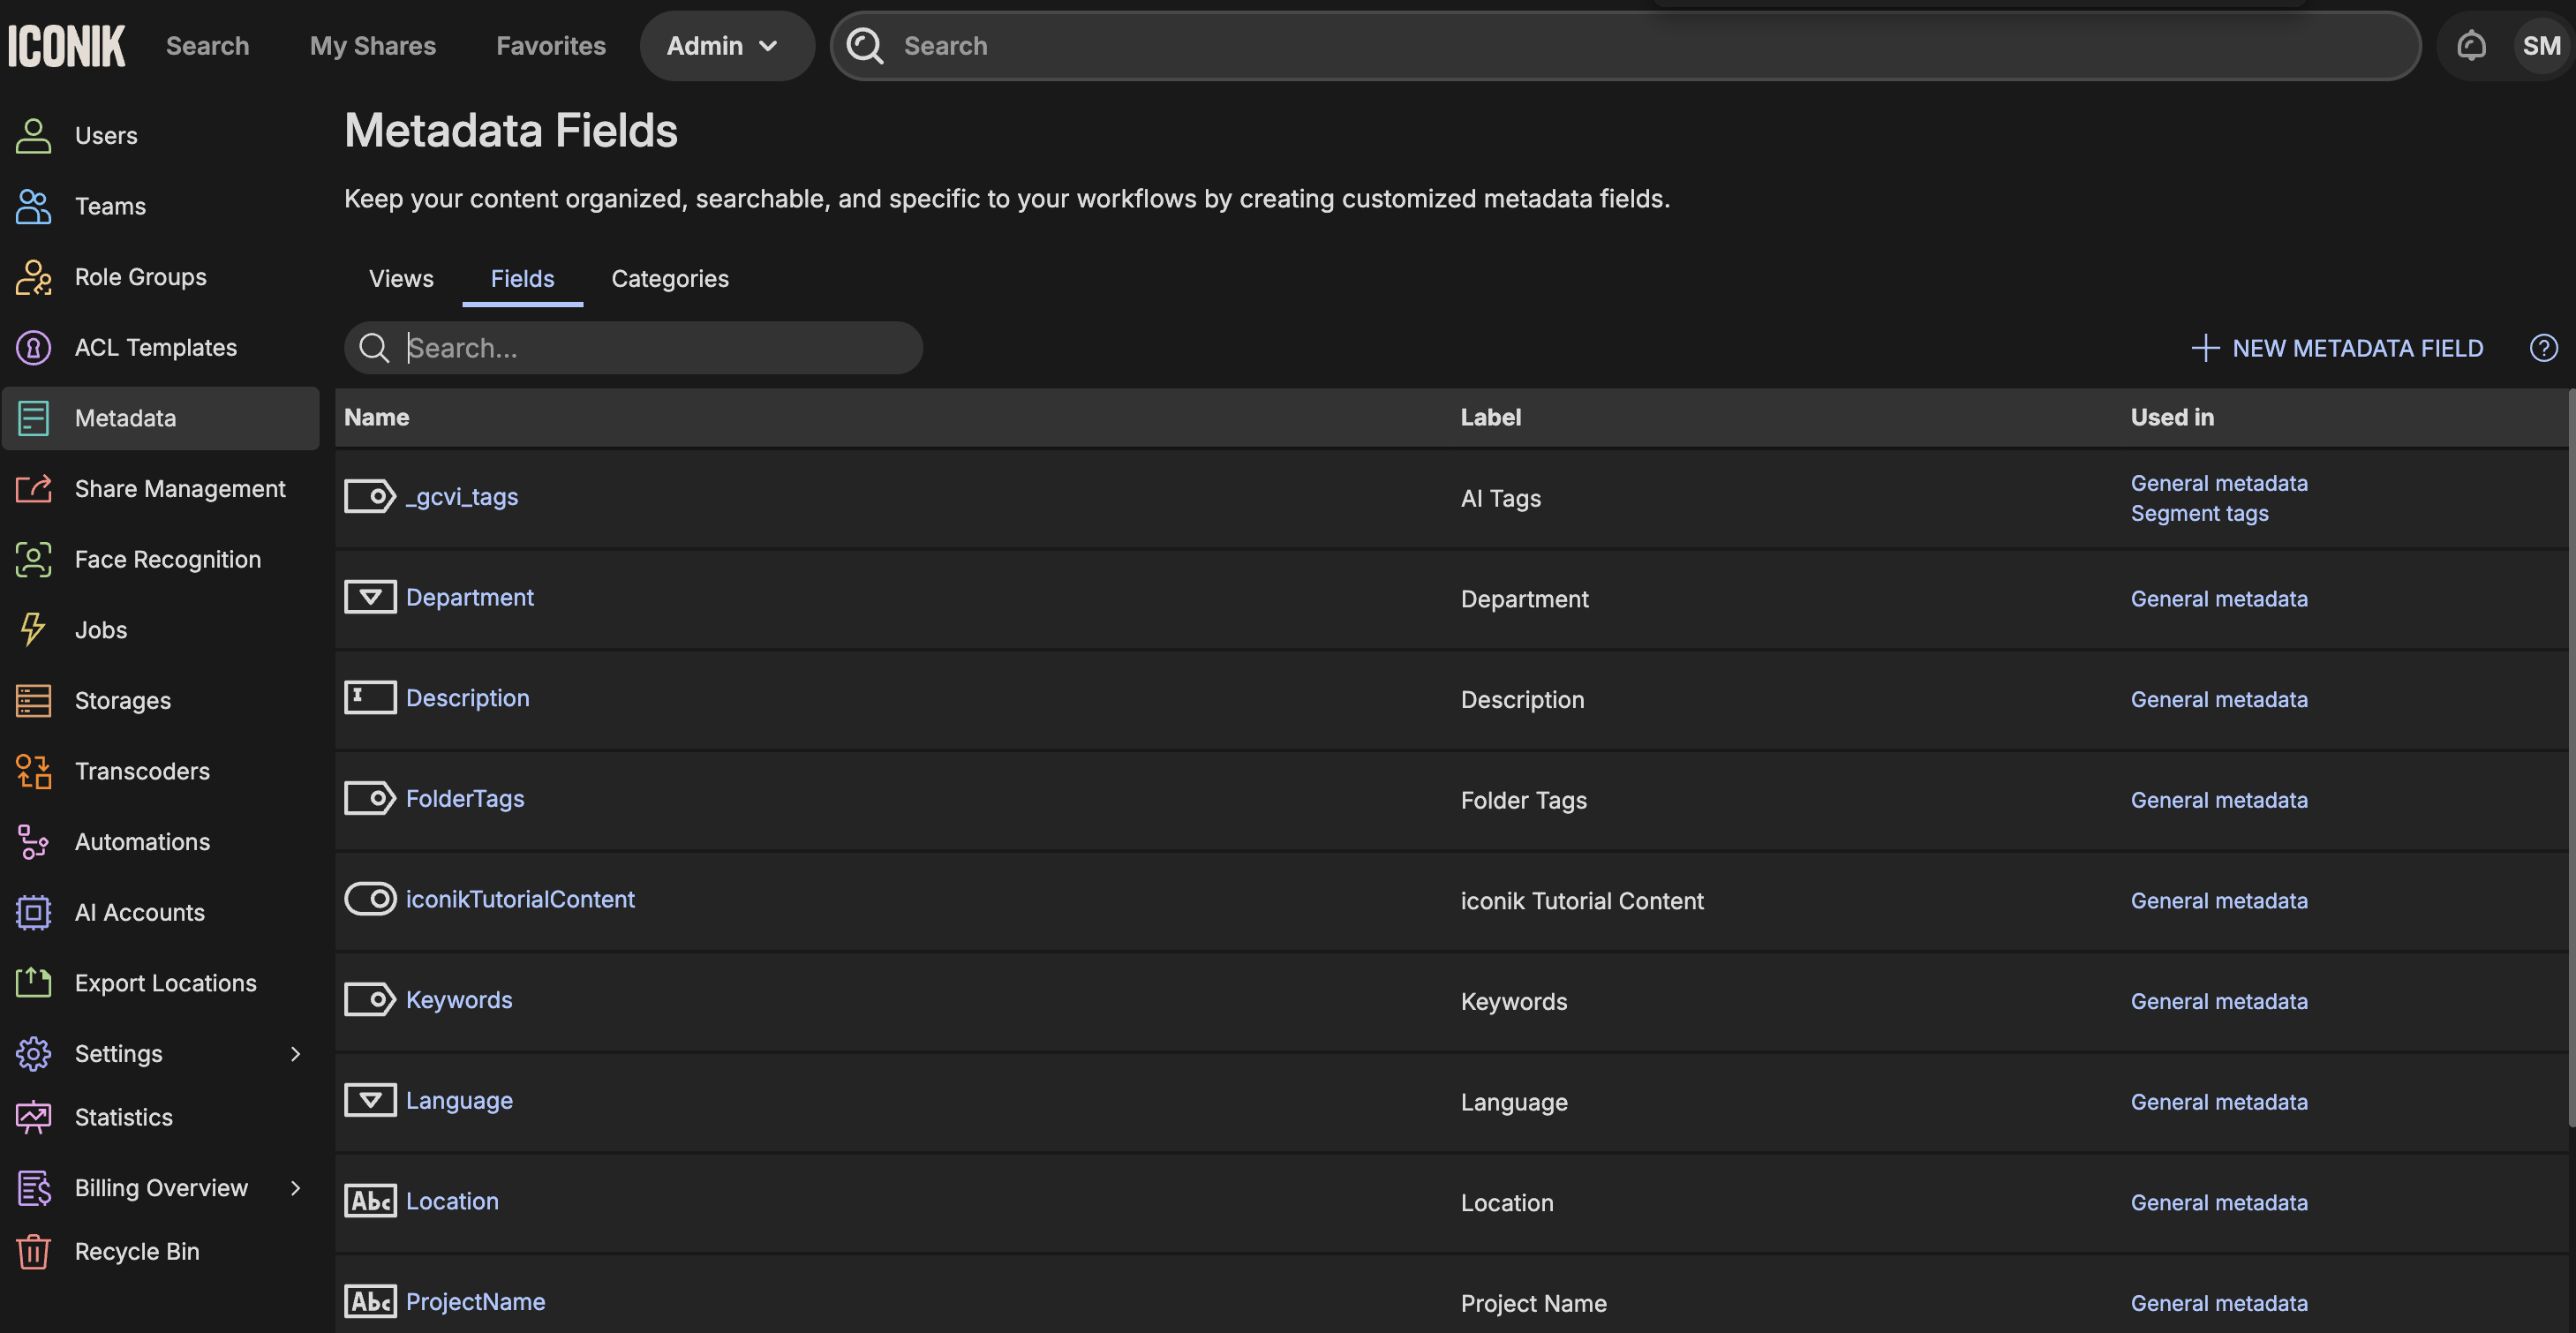Expand the Settings submenu chevron

295,1053
